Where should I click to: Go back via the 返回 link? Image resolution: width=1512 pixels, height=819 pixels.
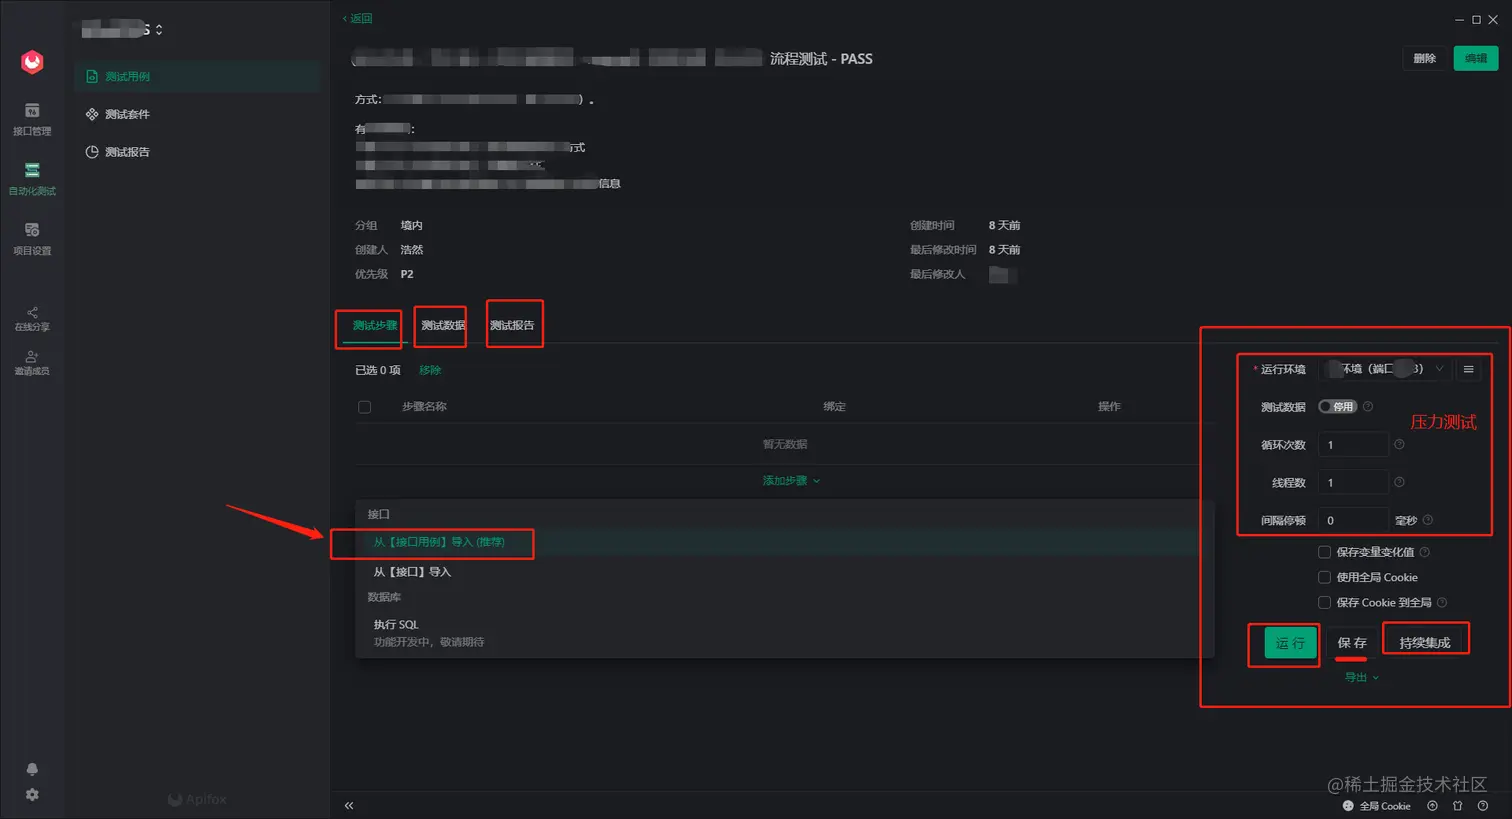(357, 18)
